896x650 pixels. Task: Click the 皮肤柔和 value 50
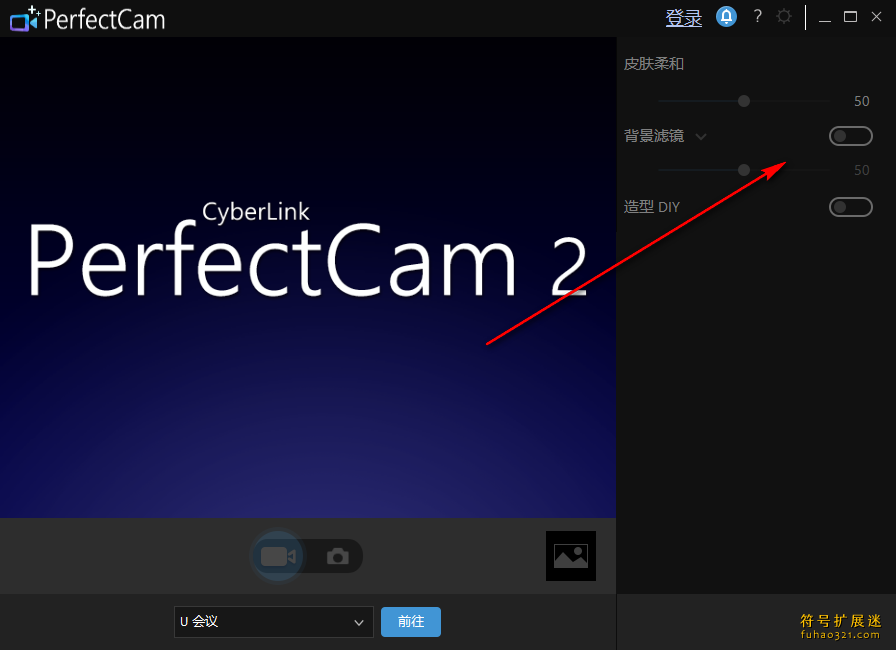coord(861,101)
